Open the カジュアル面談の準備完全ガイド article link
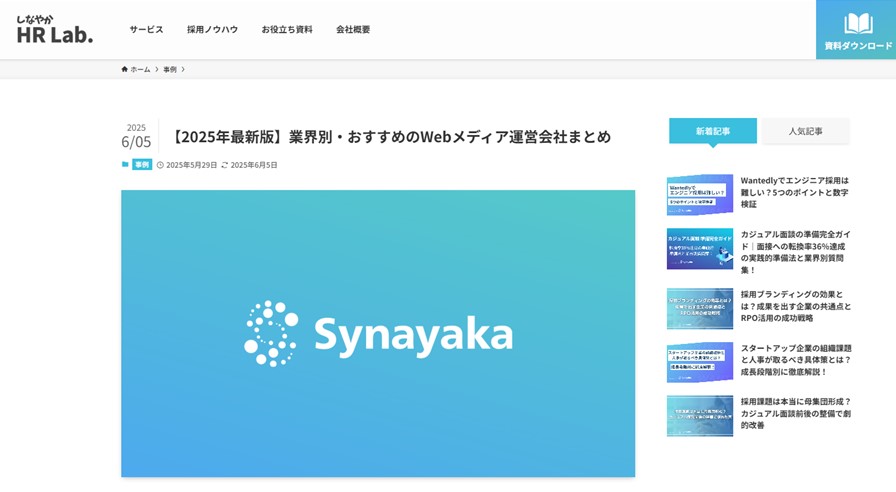Image resolution: width=896 pixels, height=492 pixels. (x=795, y=252)
